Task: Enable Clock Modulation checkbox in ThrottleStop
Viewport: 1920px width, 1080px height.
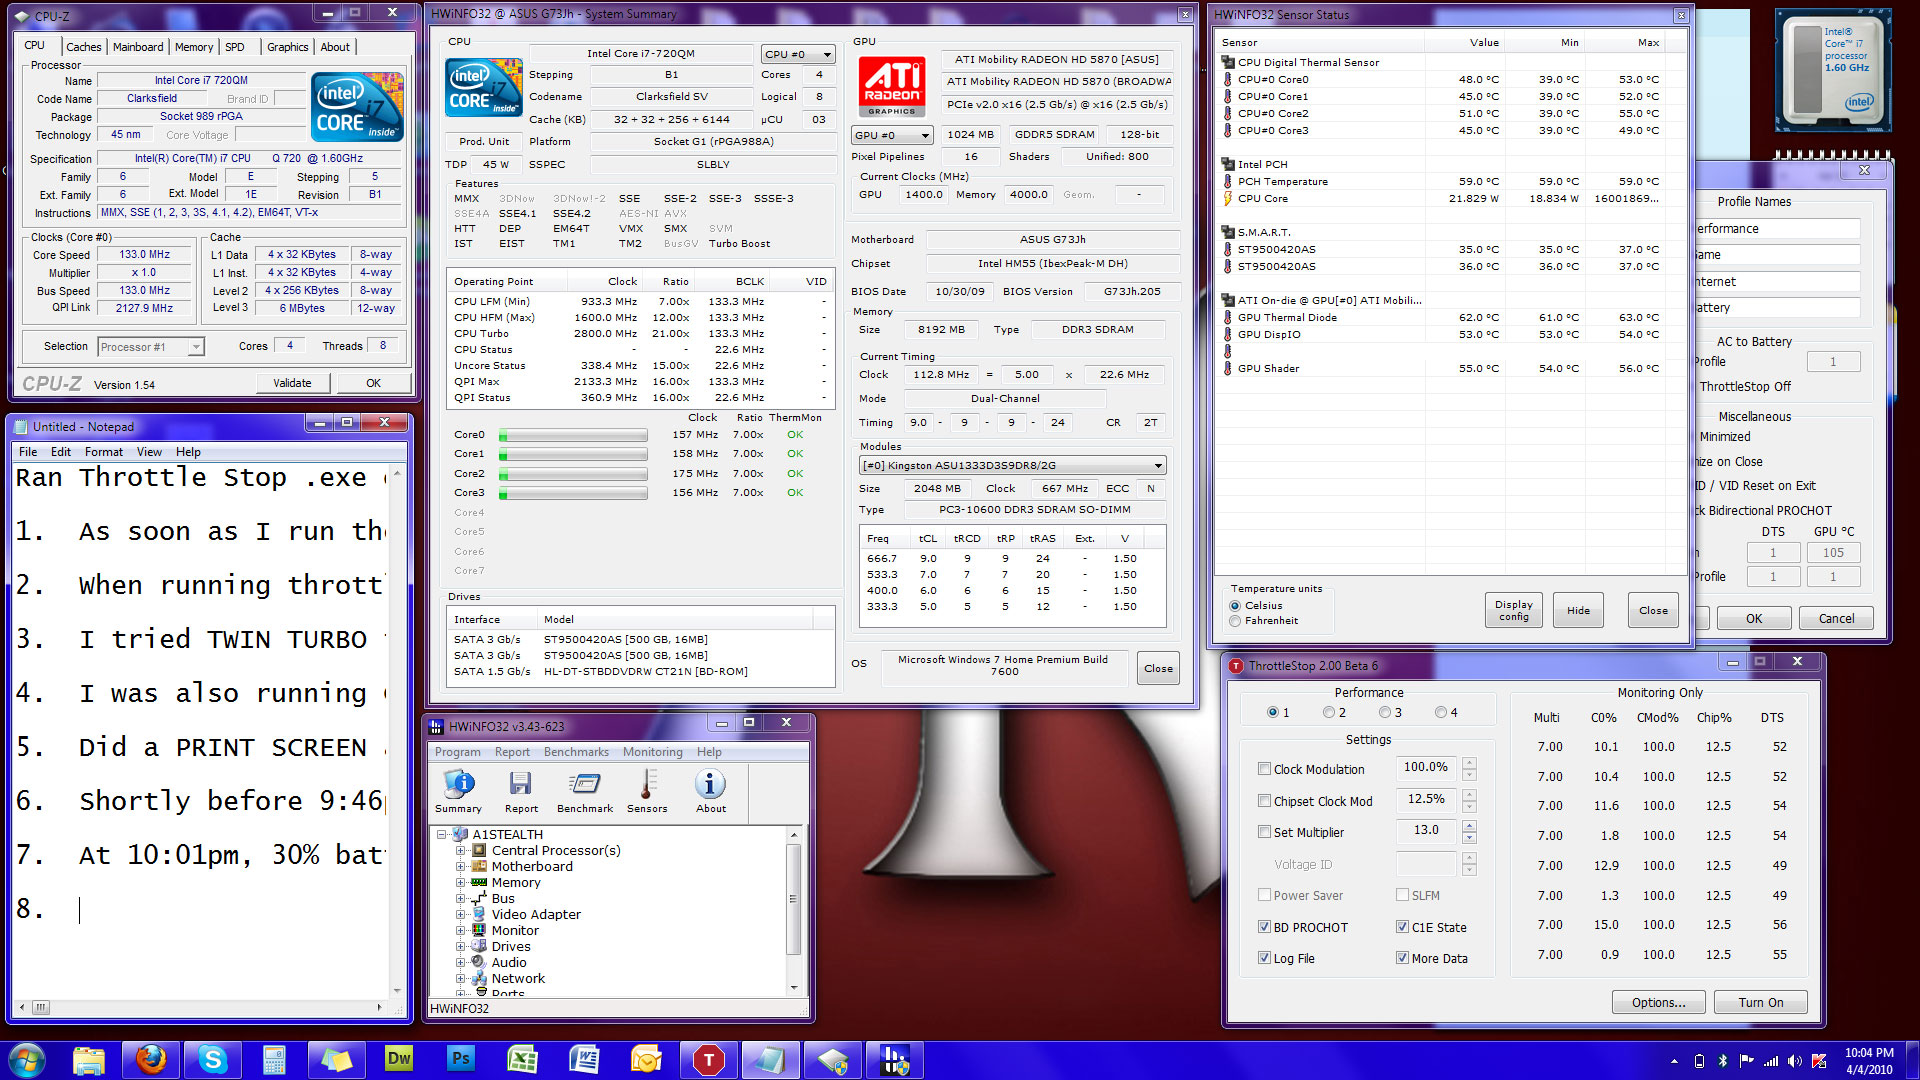Action: pos(1264,769)
